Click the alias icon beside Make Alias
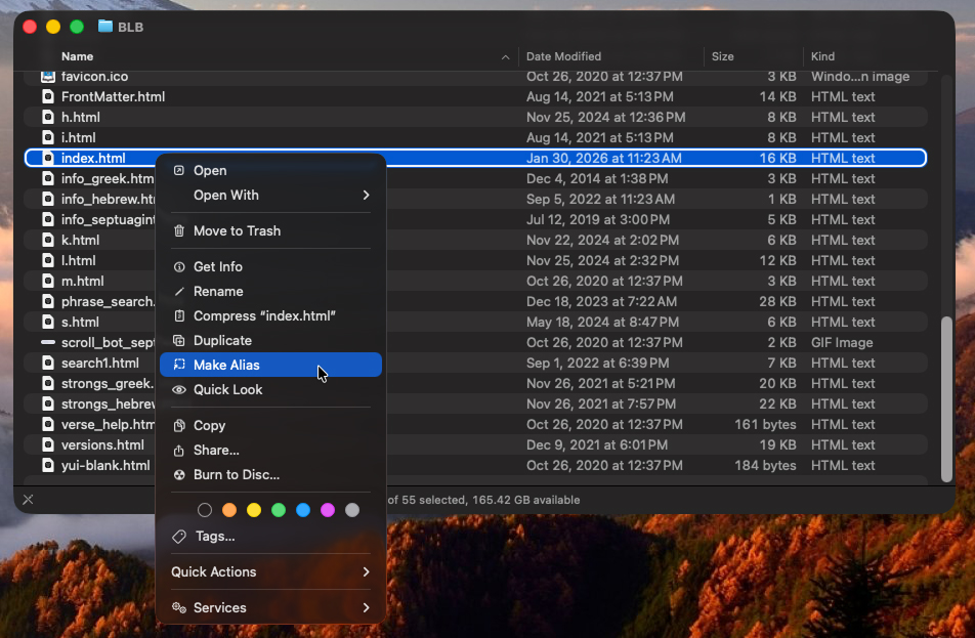 point(179,365)
